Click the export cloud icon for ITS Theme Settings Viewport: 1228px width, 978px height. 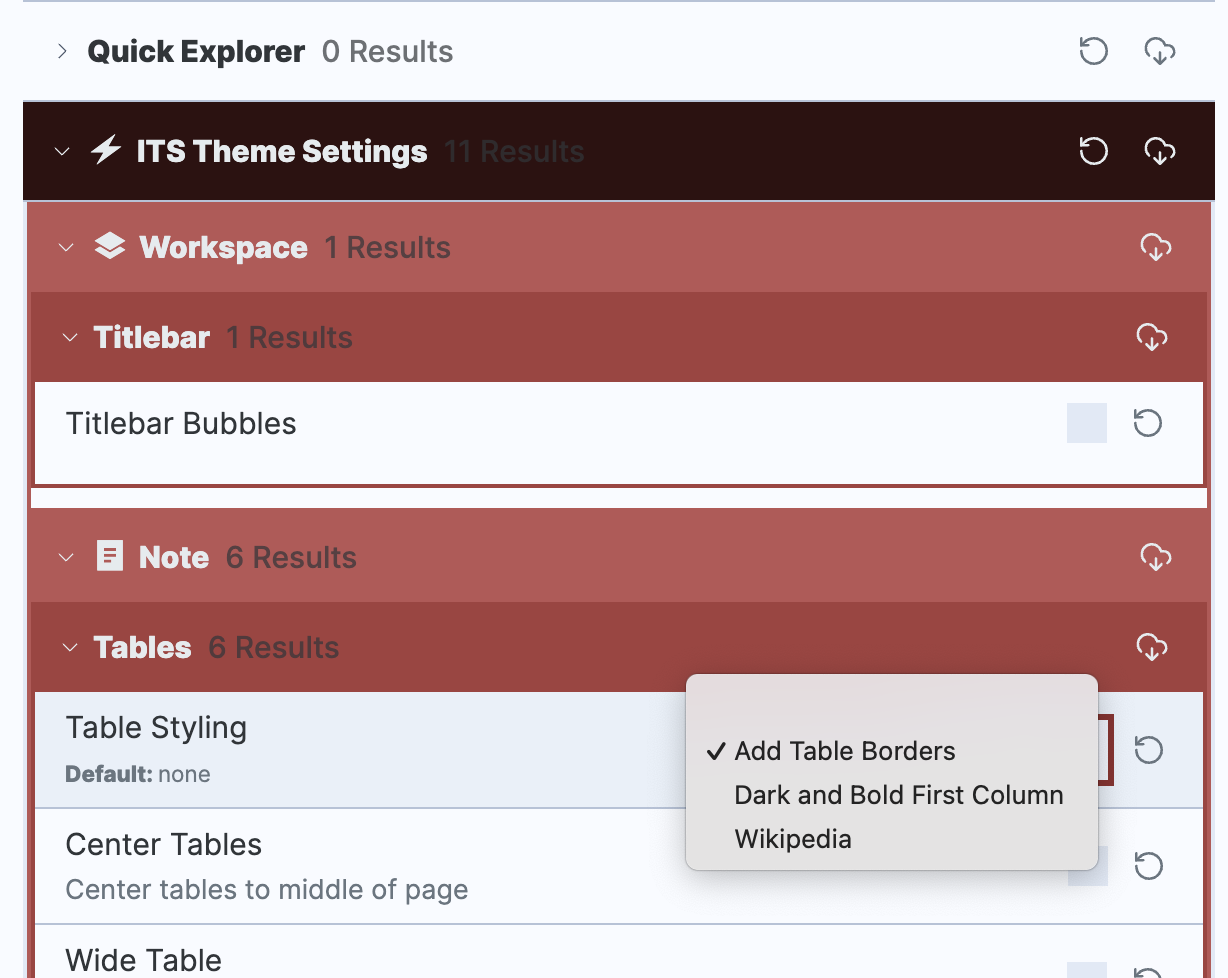click(1160, 151)
